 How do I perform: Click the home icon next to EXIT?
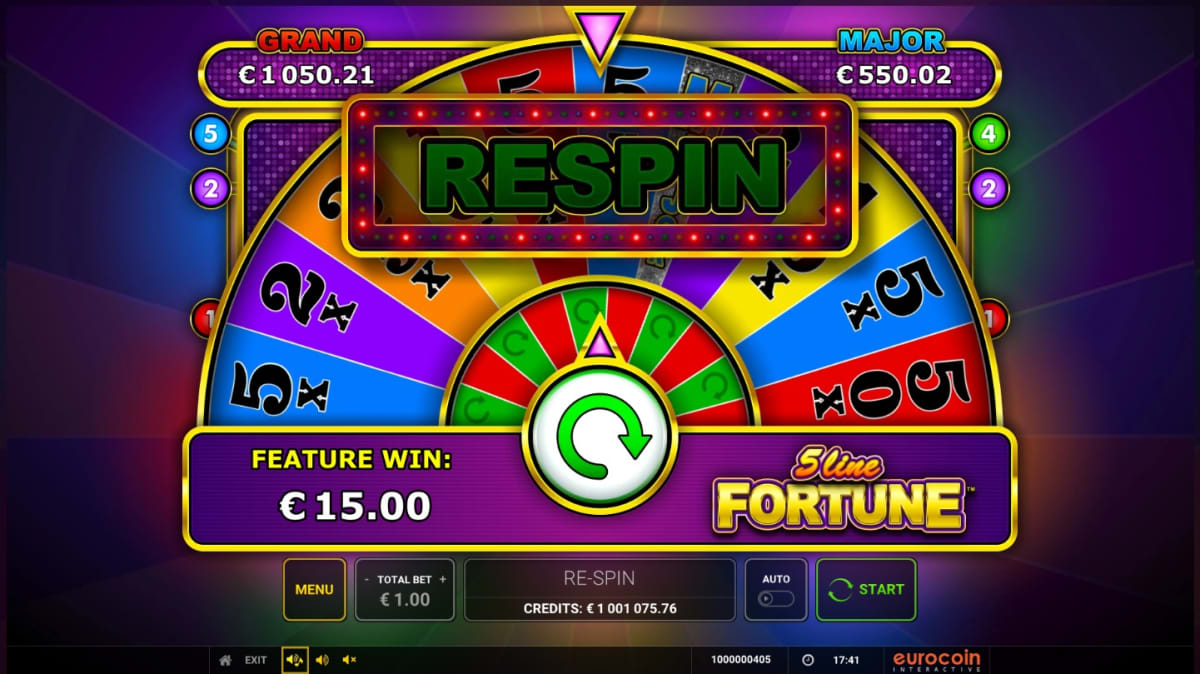225,660
